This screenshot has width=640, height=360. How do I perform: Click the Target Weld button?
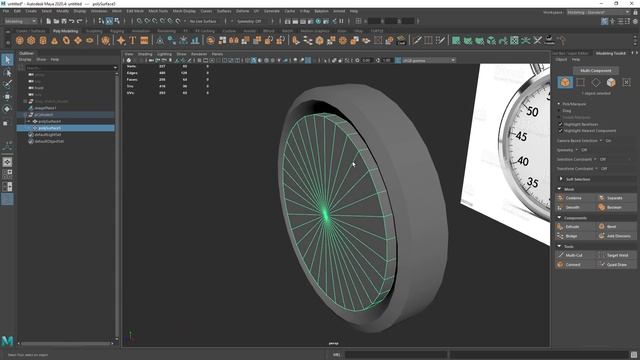point(617,255)
